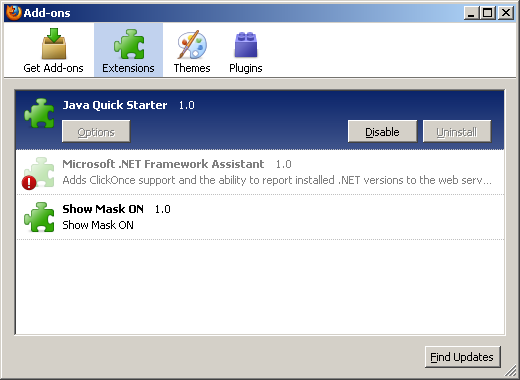Image resolution: width=520 pixels, height=380 pixels.
Task: Open Options for Java Quick Starter
Action: pyautogui.click(x=96, y=131)
